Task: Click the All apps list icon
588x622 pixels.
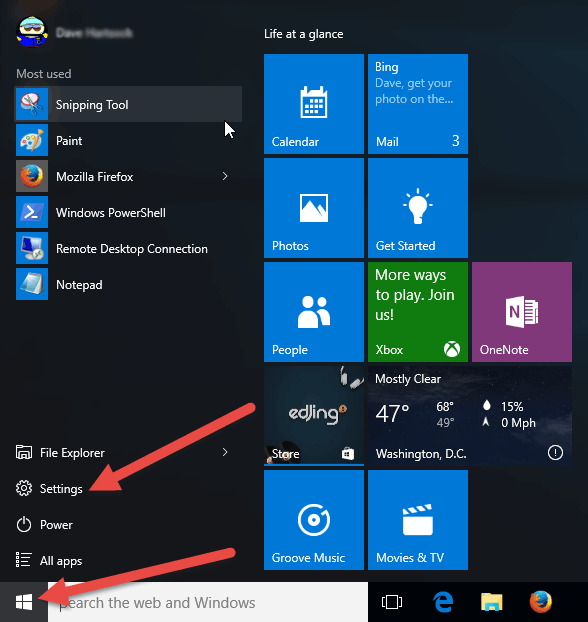Action: pos(23,560)
